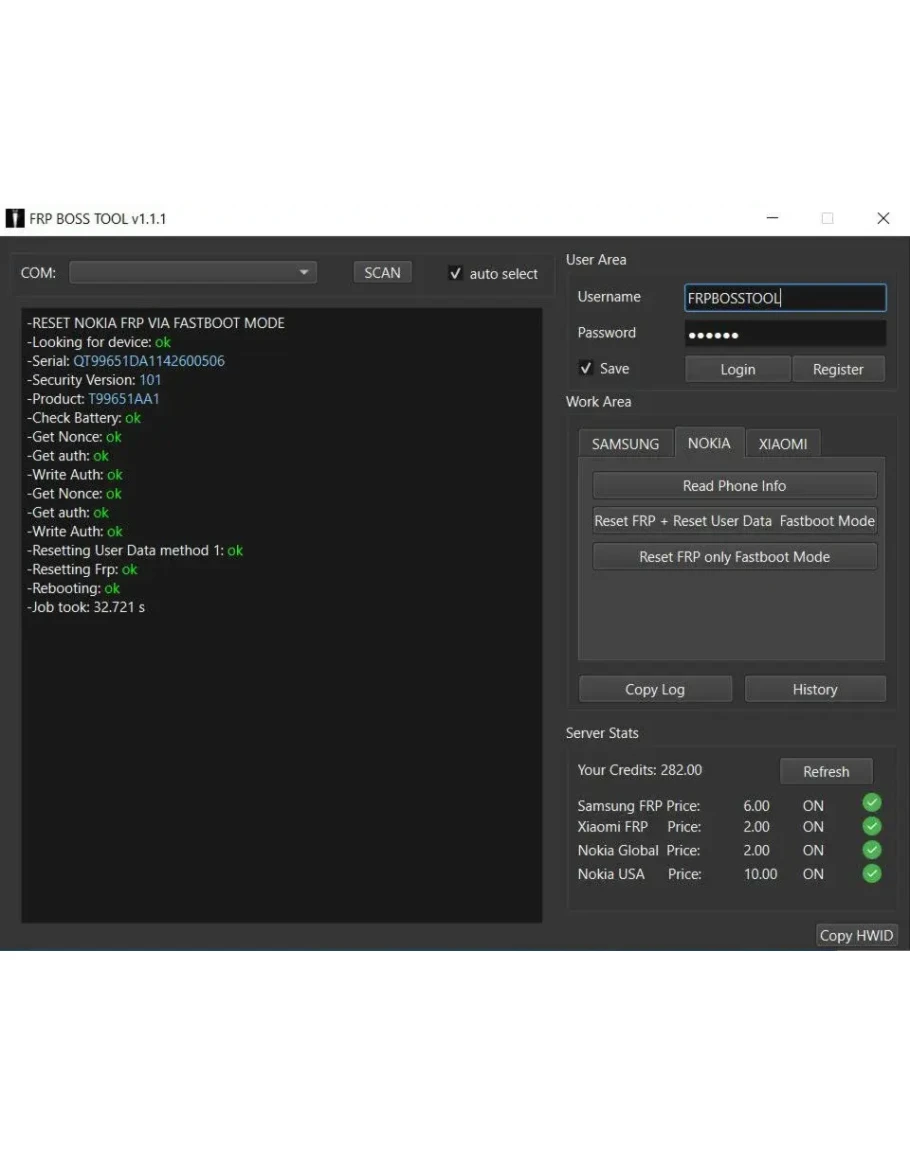This screenshot has width=910, height=1155.
Task: Switch to the XIAOMI tab
Action: (782, 444)
